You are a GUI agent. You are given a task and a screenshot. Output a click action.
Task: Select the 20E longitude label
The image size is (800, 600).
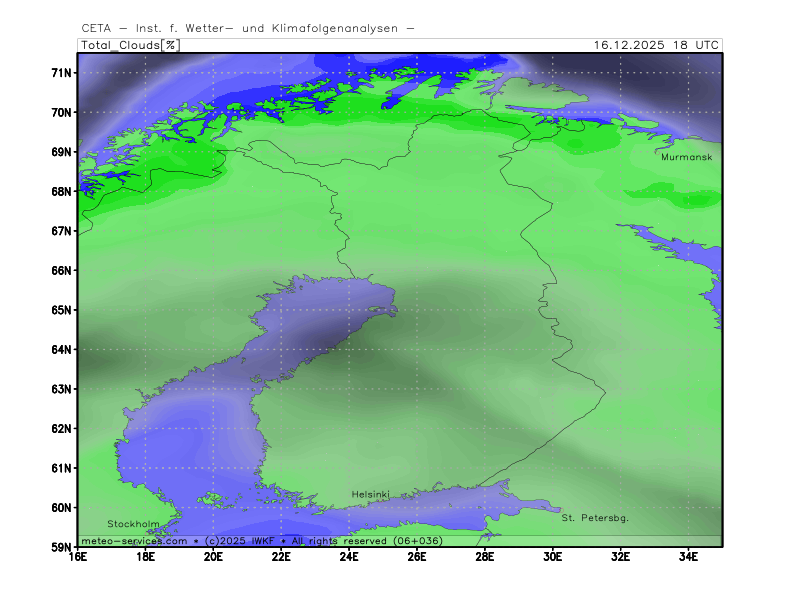point(214,557)
